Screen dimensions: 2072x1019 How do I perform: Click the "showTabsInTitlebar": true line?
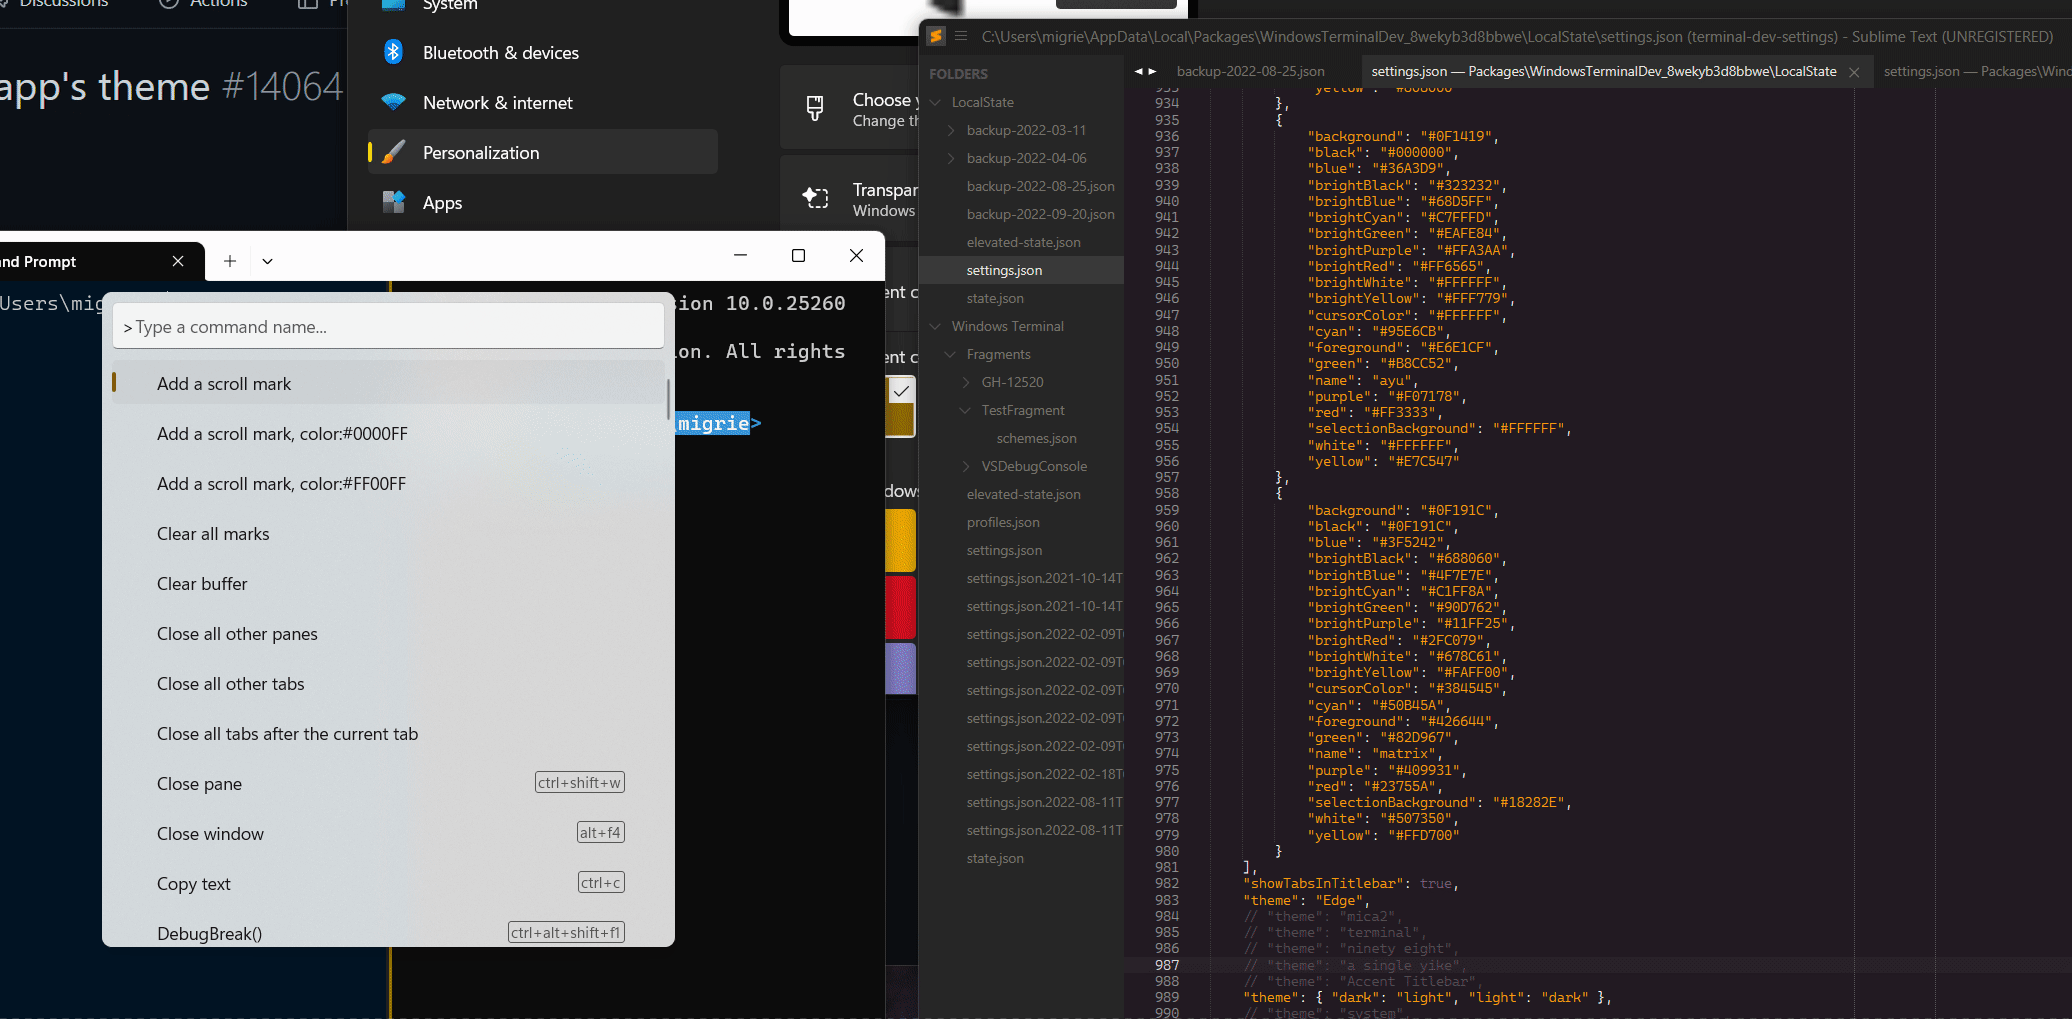tap(1350, 884)
